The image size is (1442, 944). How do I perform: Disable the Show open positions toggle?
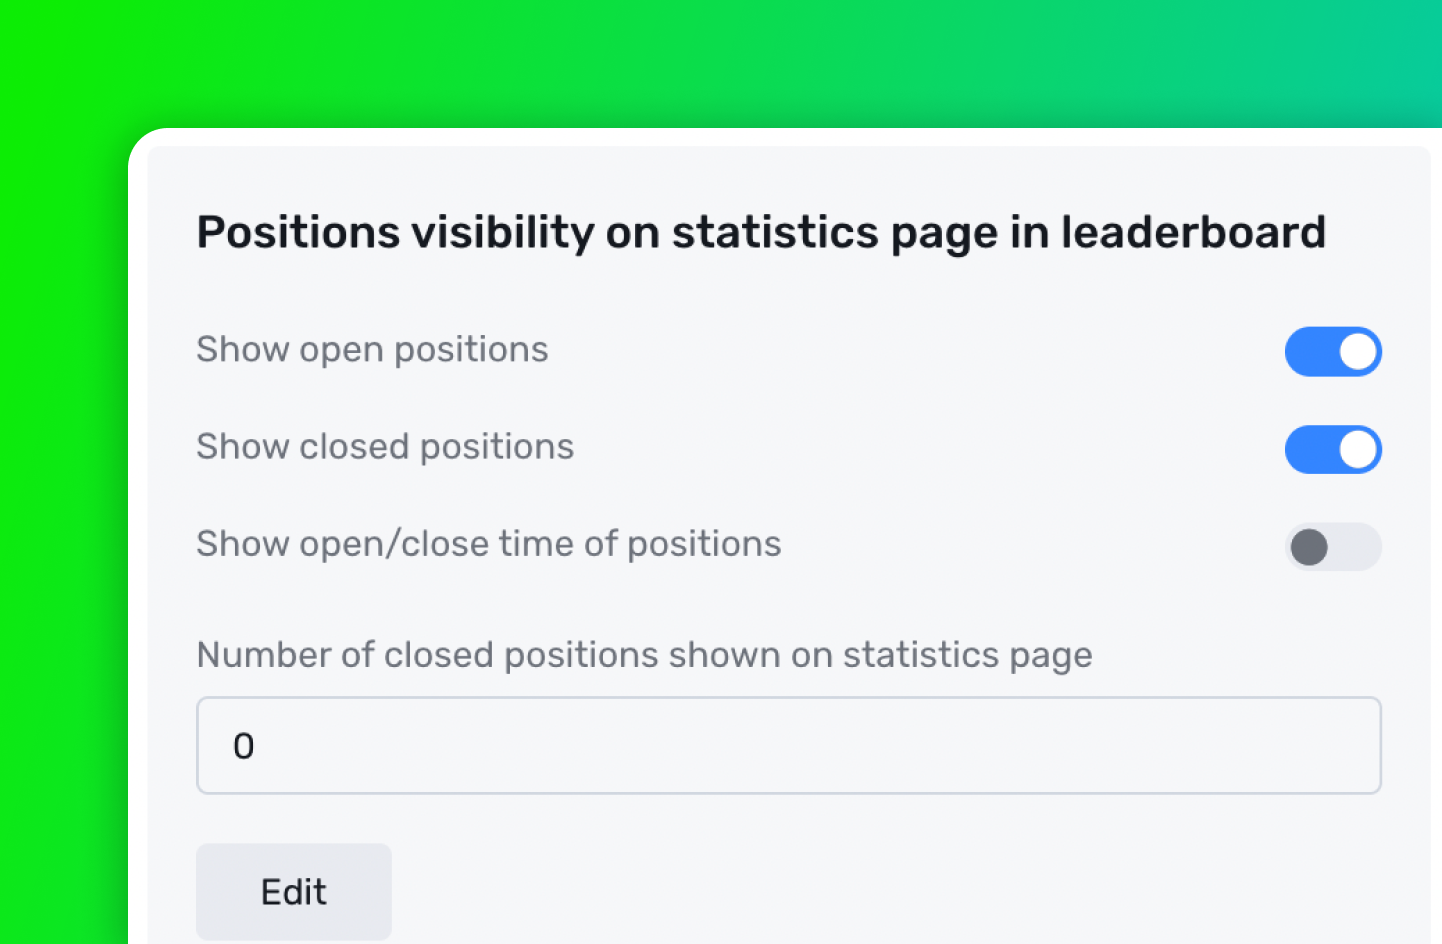[x=1332, y=352]
